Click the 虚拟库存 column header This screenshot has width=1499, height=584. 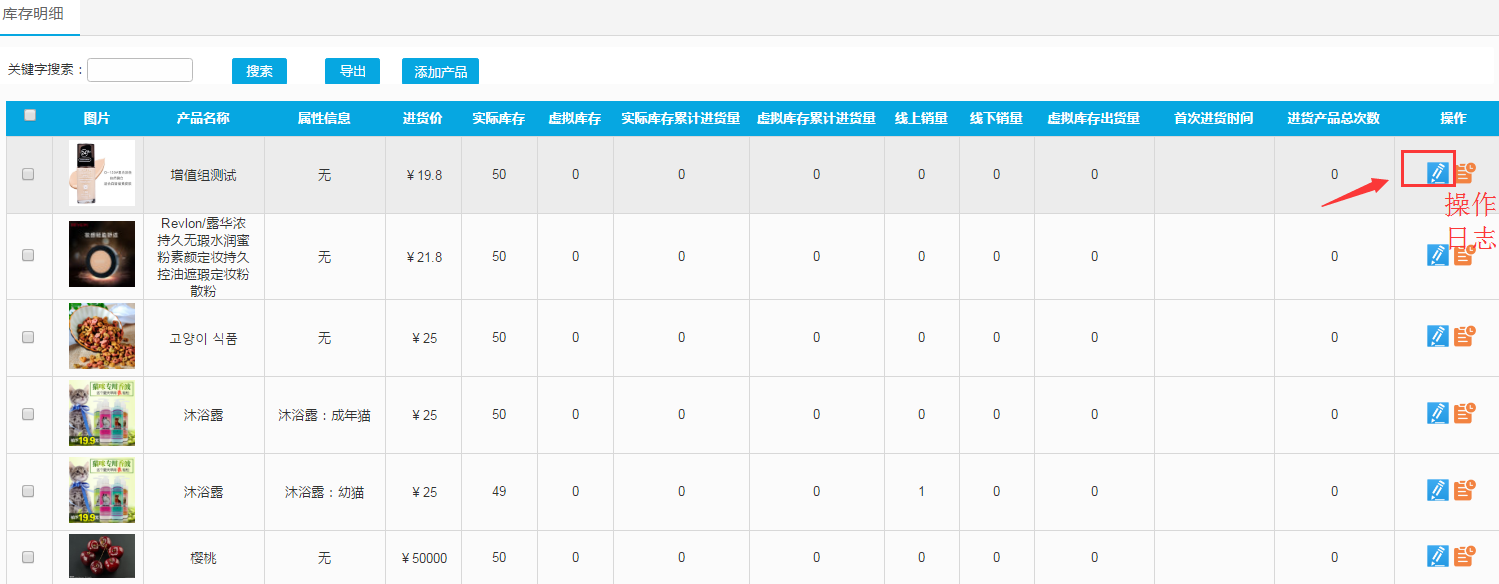(x=575, y=118)
